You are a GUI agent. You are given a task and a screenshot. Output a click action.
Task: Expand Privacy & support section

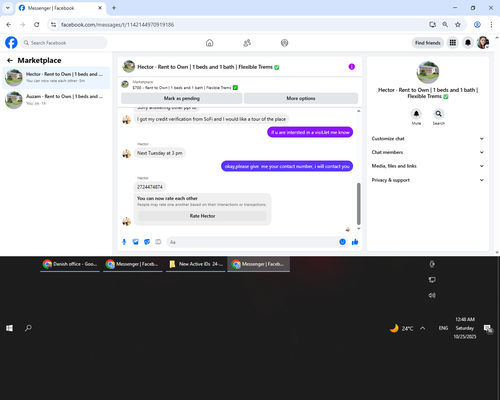[428, 180]
